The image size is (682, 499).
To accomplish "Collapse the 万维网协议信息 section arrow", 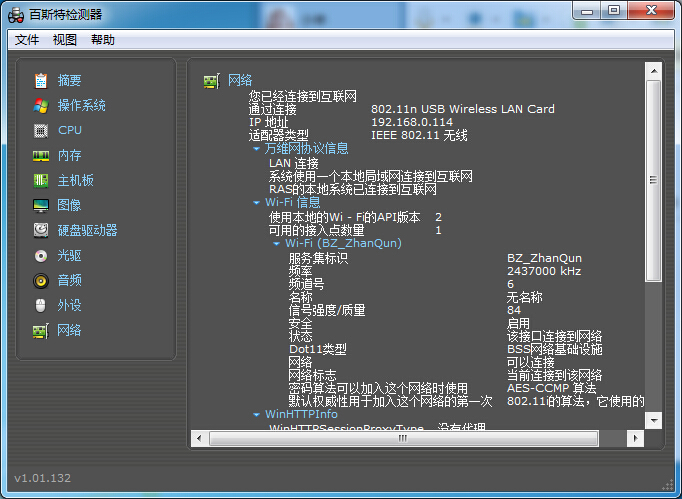I will pos(256,149).
